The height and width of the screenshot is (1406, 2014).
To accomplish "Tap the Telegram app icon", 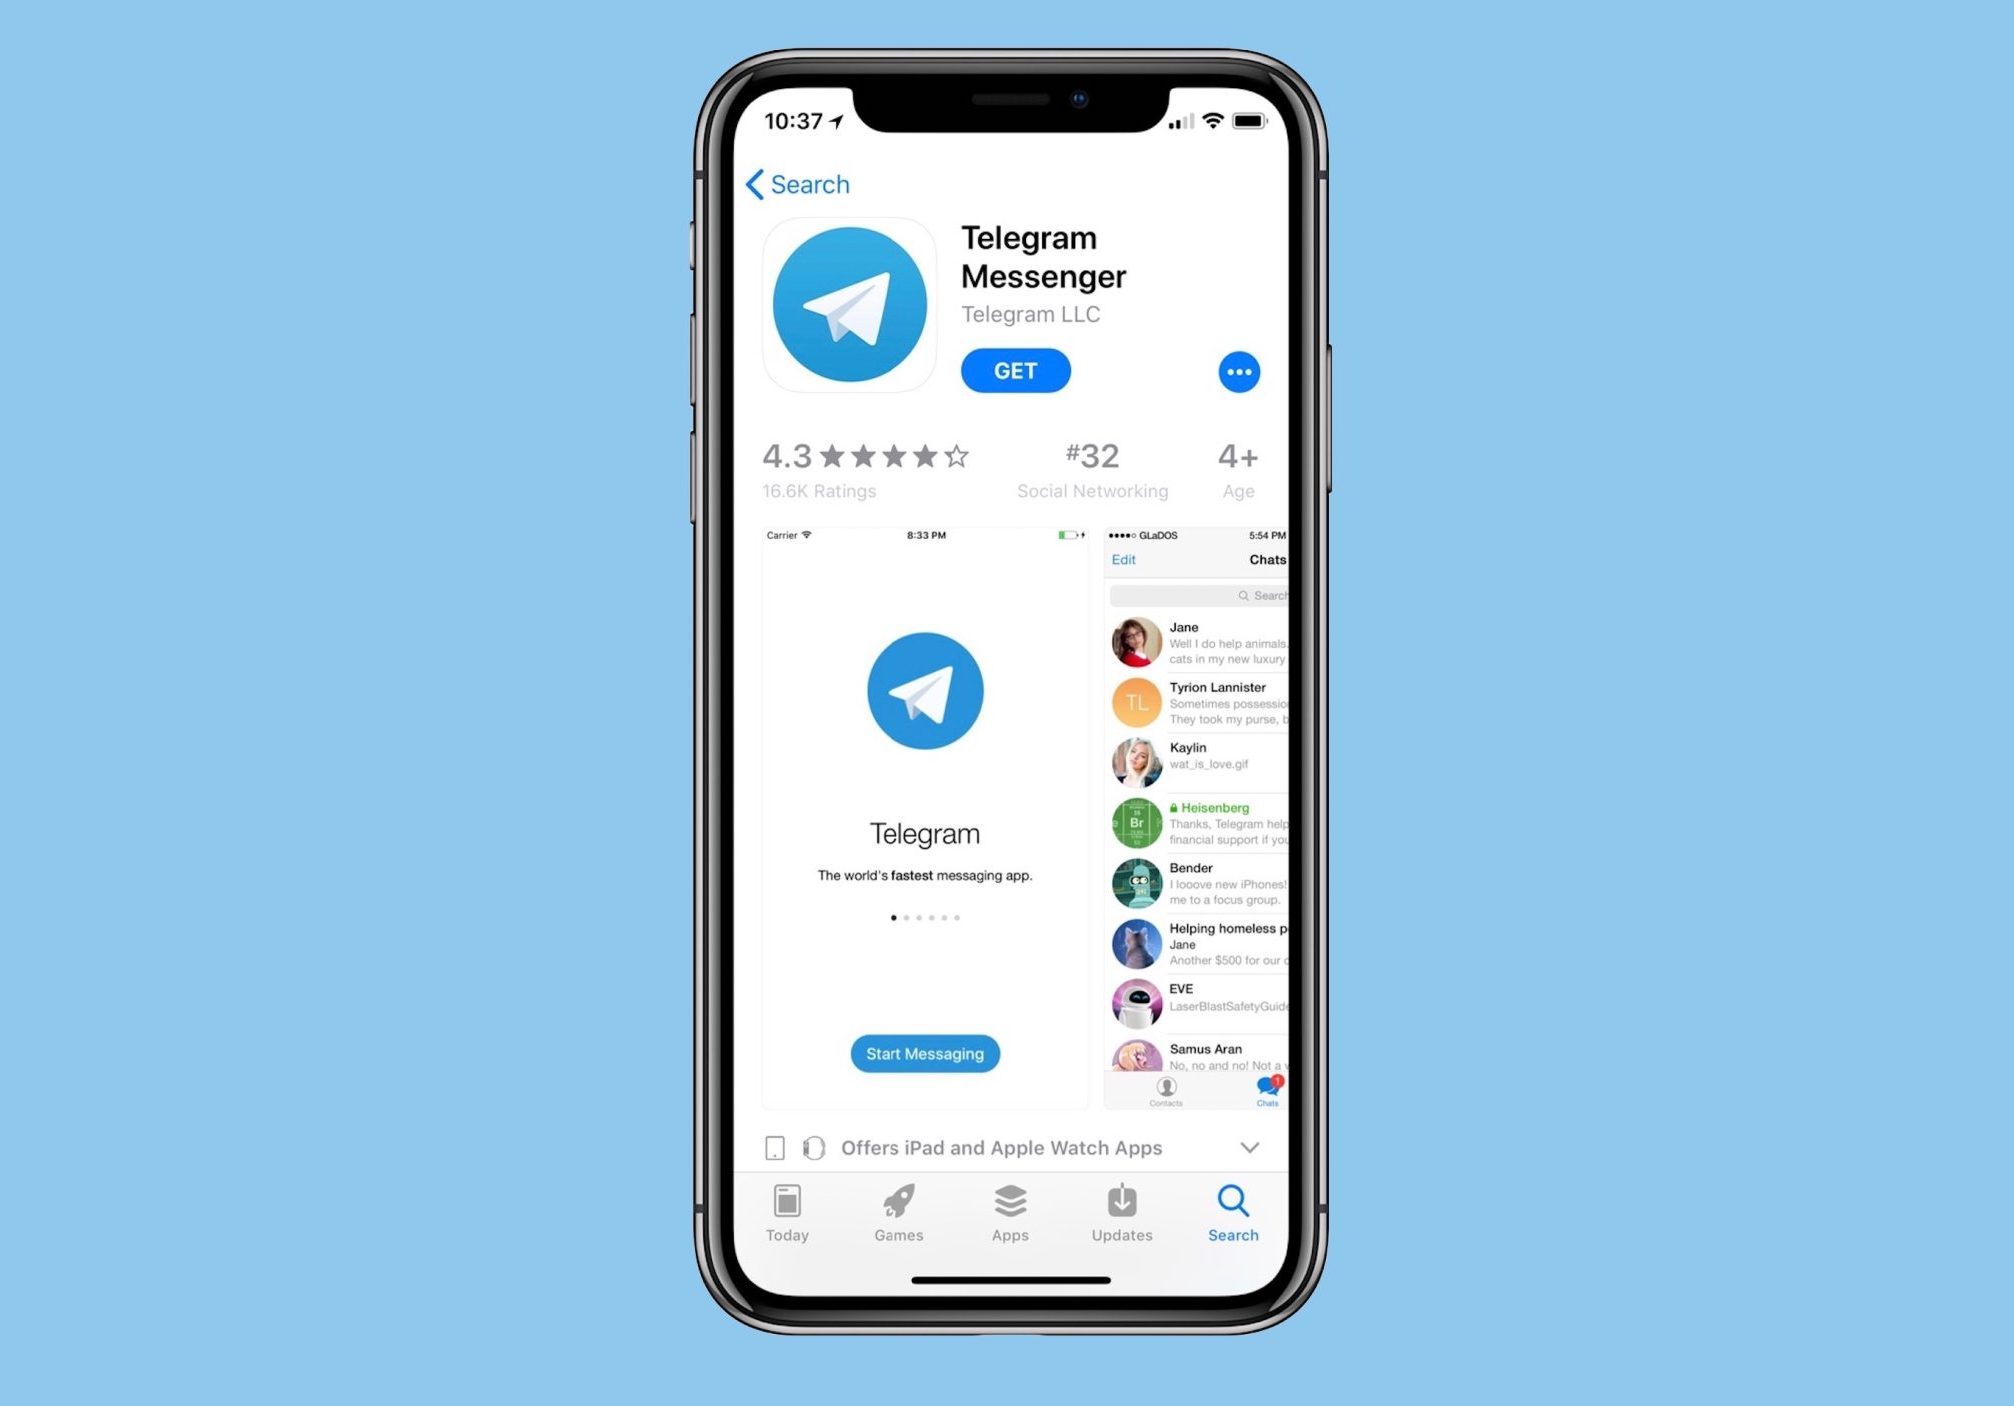I will (x=851, y=304).
